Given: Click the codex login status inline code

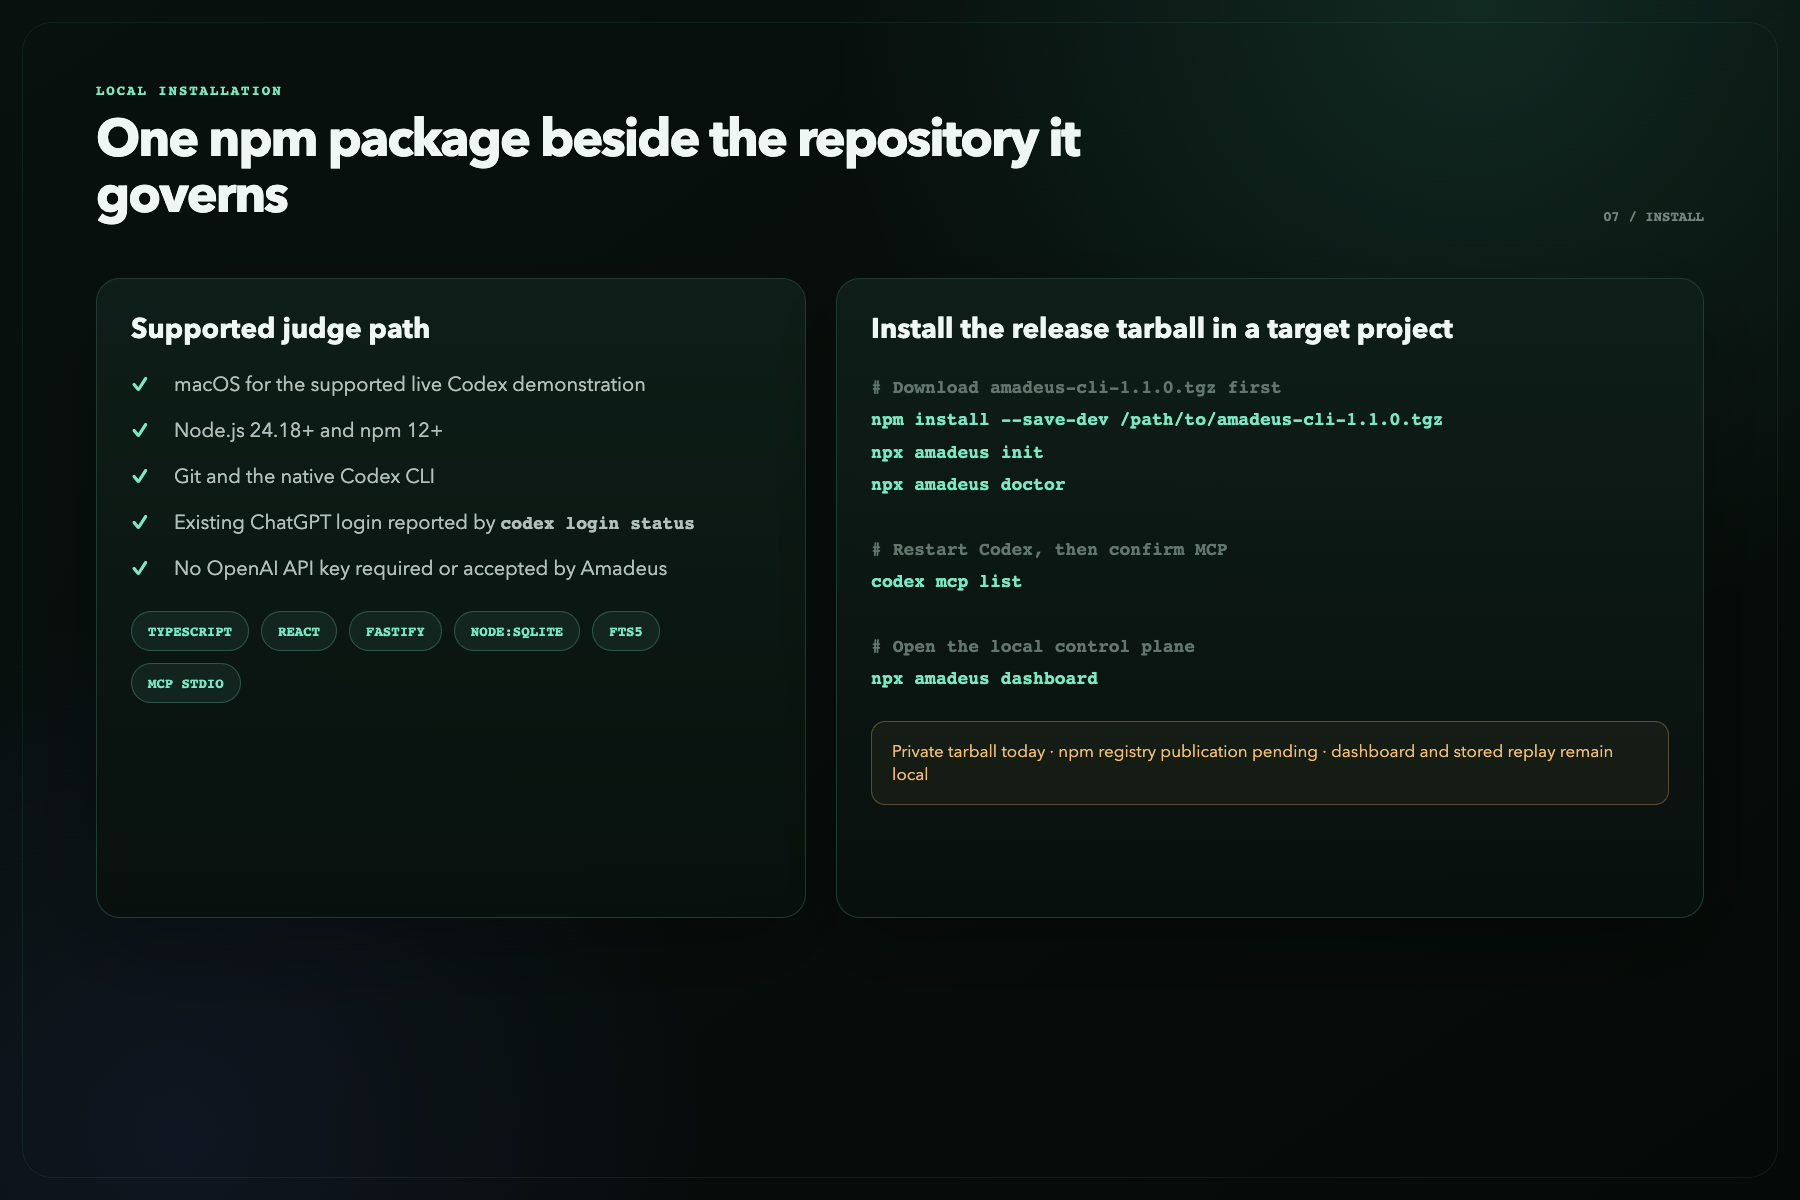Looking at the screenshot, I should pyautogui.click(x=597, y=523).
